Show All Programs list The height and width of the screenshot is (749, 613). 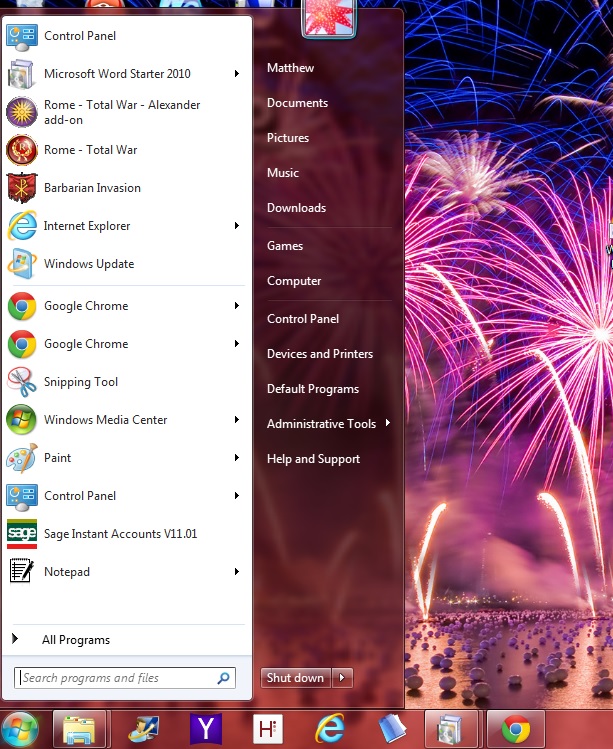(x=76, y=640)
